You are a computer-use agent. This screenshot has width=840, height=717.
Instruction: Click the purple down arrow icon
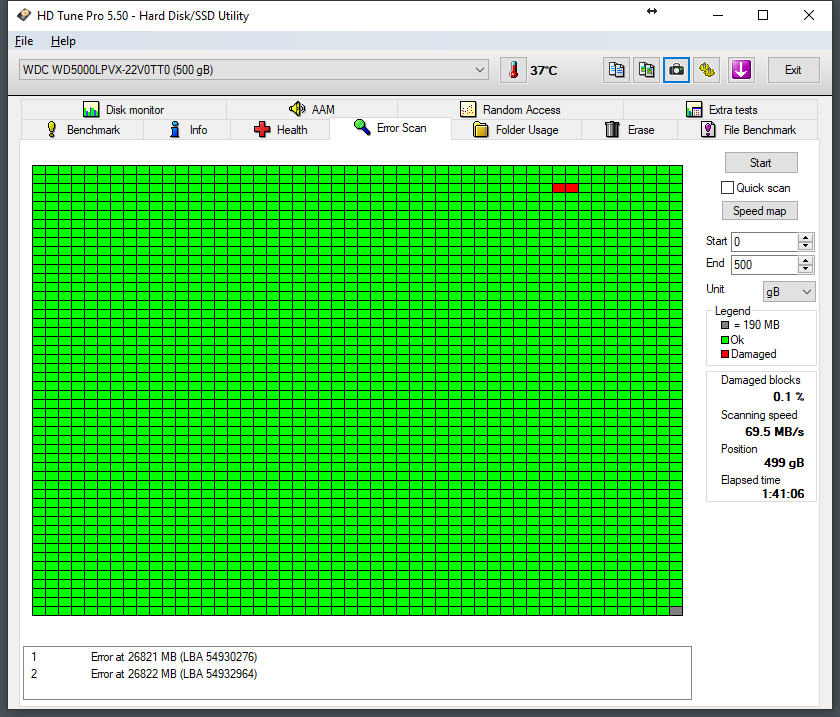click(740, 70)
